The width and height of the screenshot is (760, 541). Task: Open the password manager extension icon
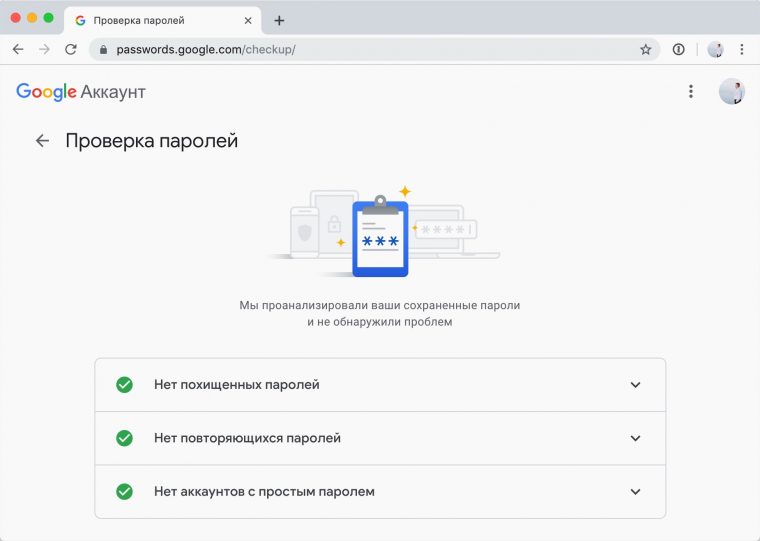[679, 49]
